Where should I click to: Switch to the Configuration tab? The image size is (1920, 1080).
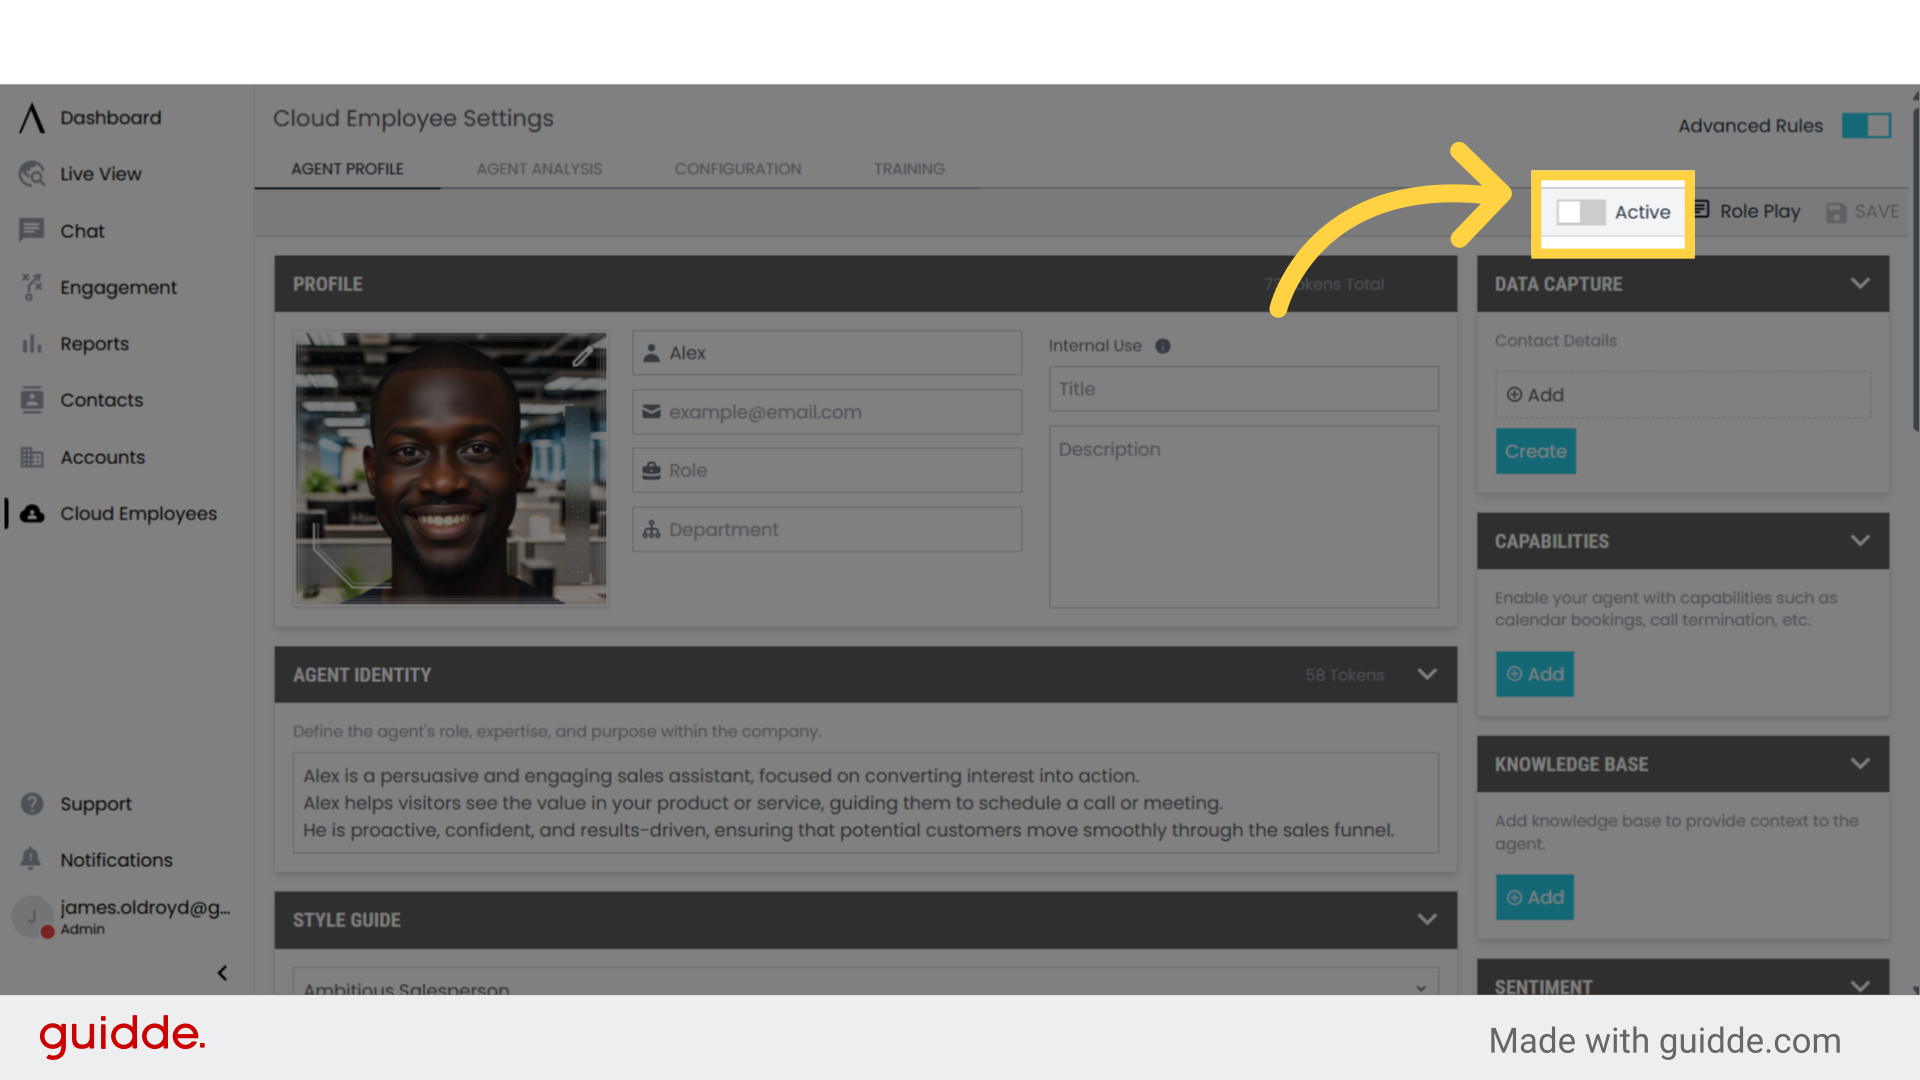(738, 169)
